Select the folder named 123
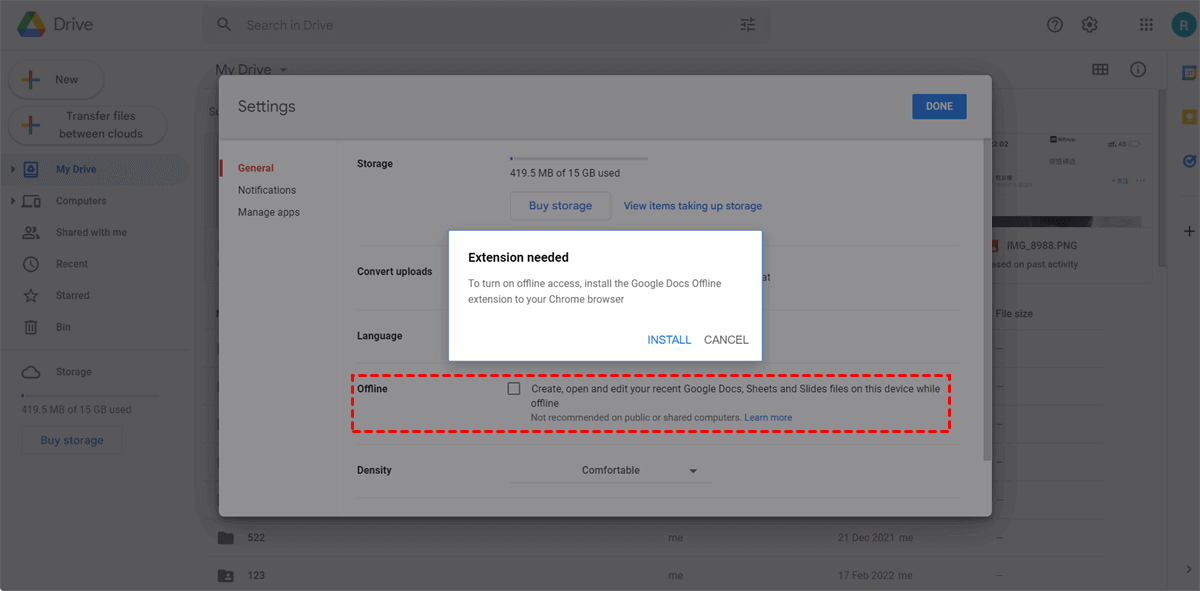 pos(256,576)
